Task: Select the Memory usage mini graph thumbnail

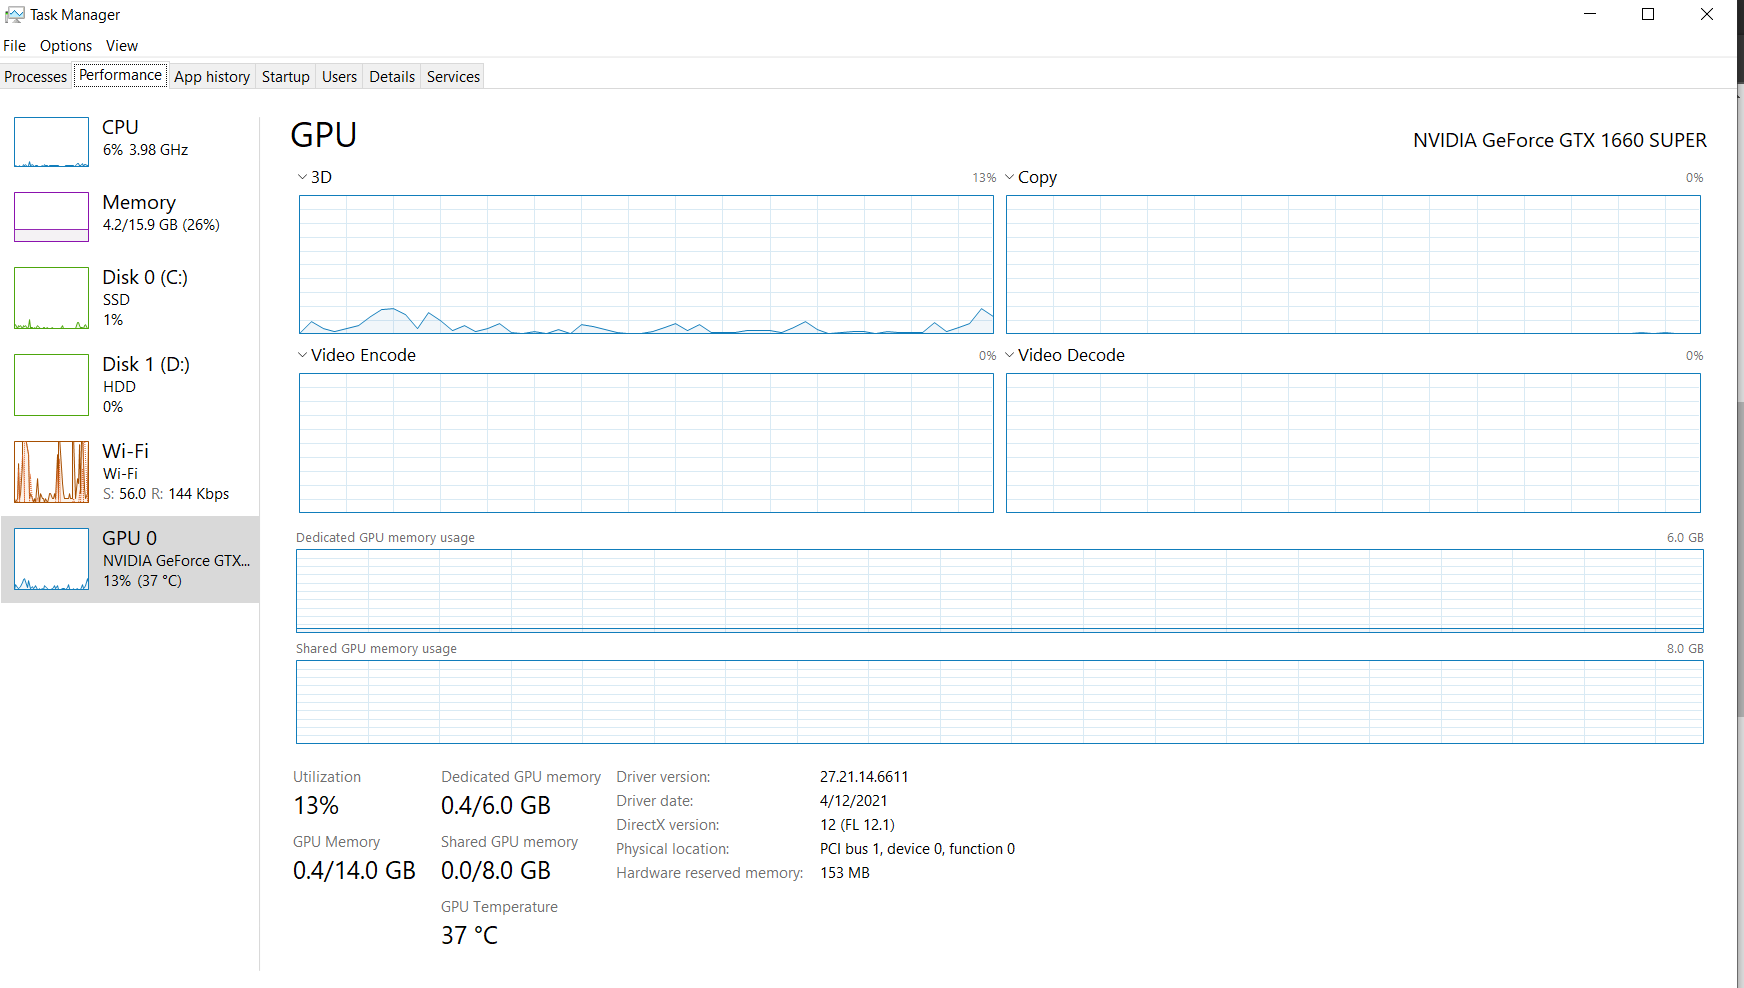Action: point(52,217)
